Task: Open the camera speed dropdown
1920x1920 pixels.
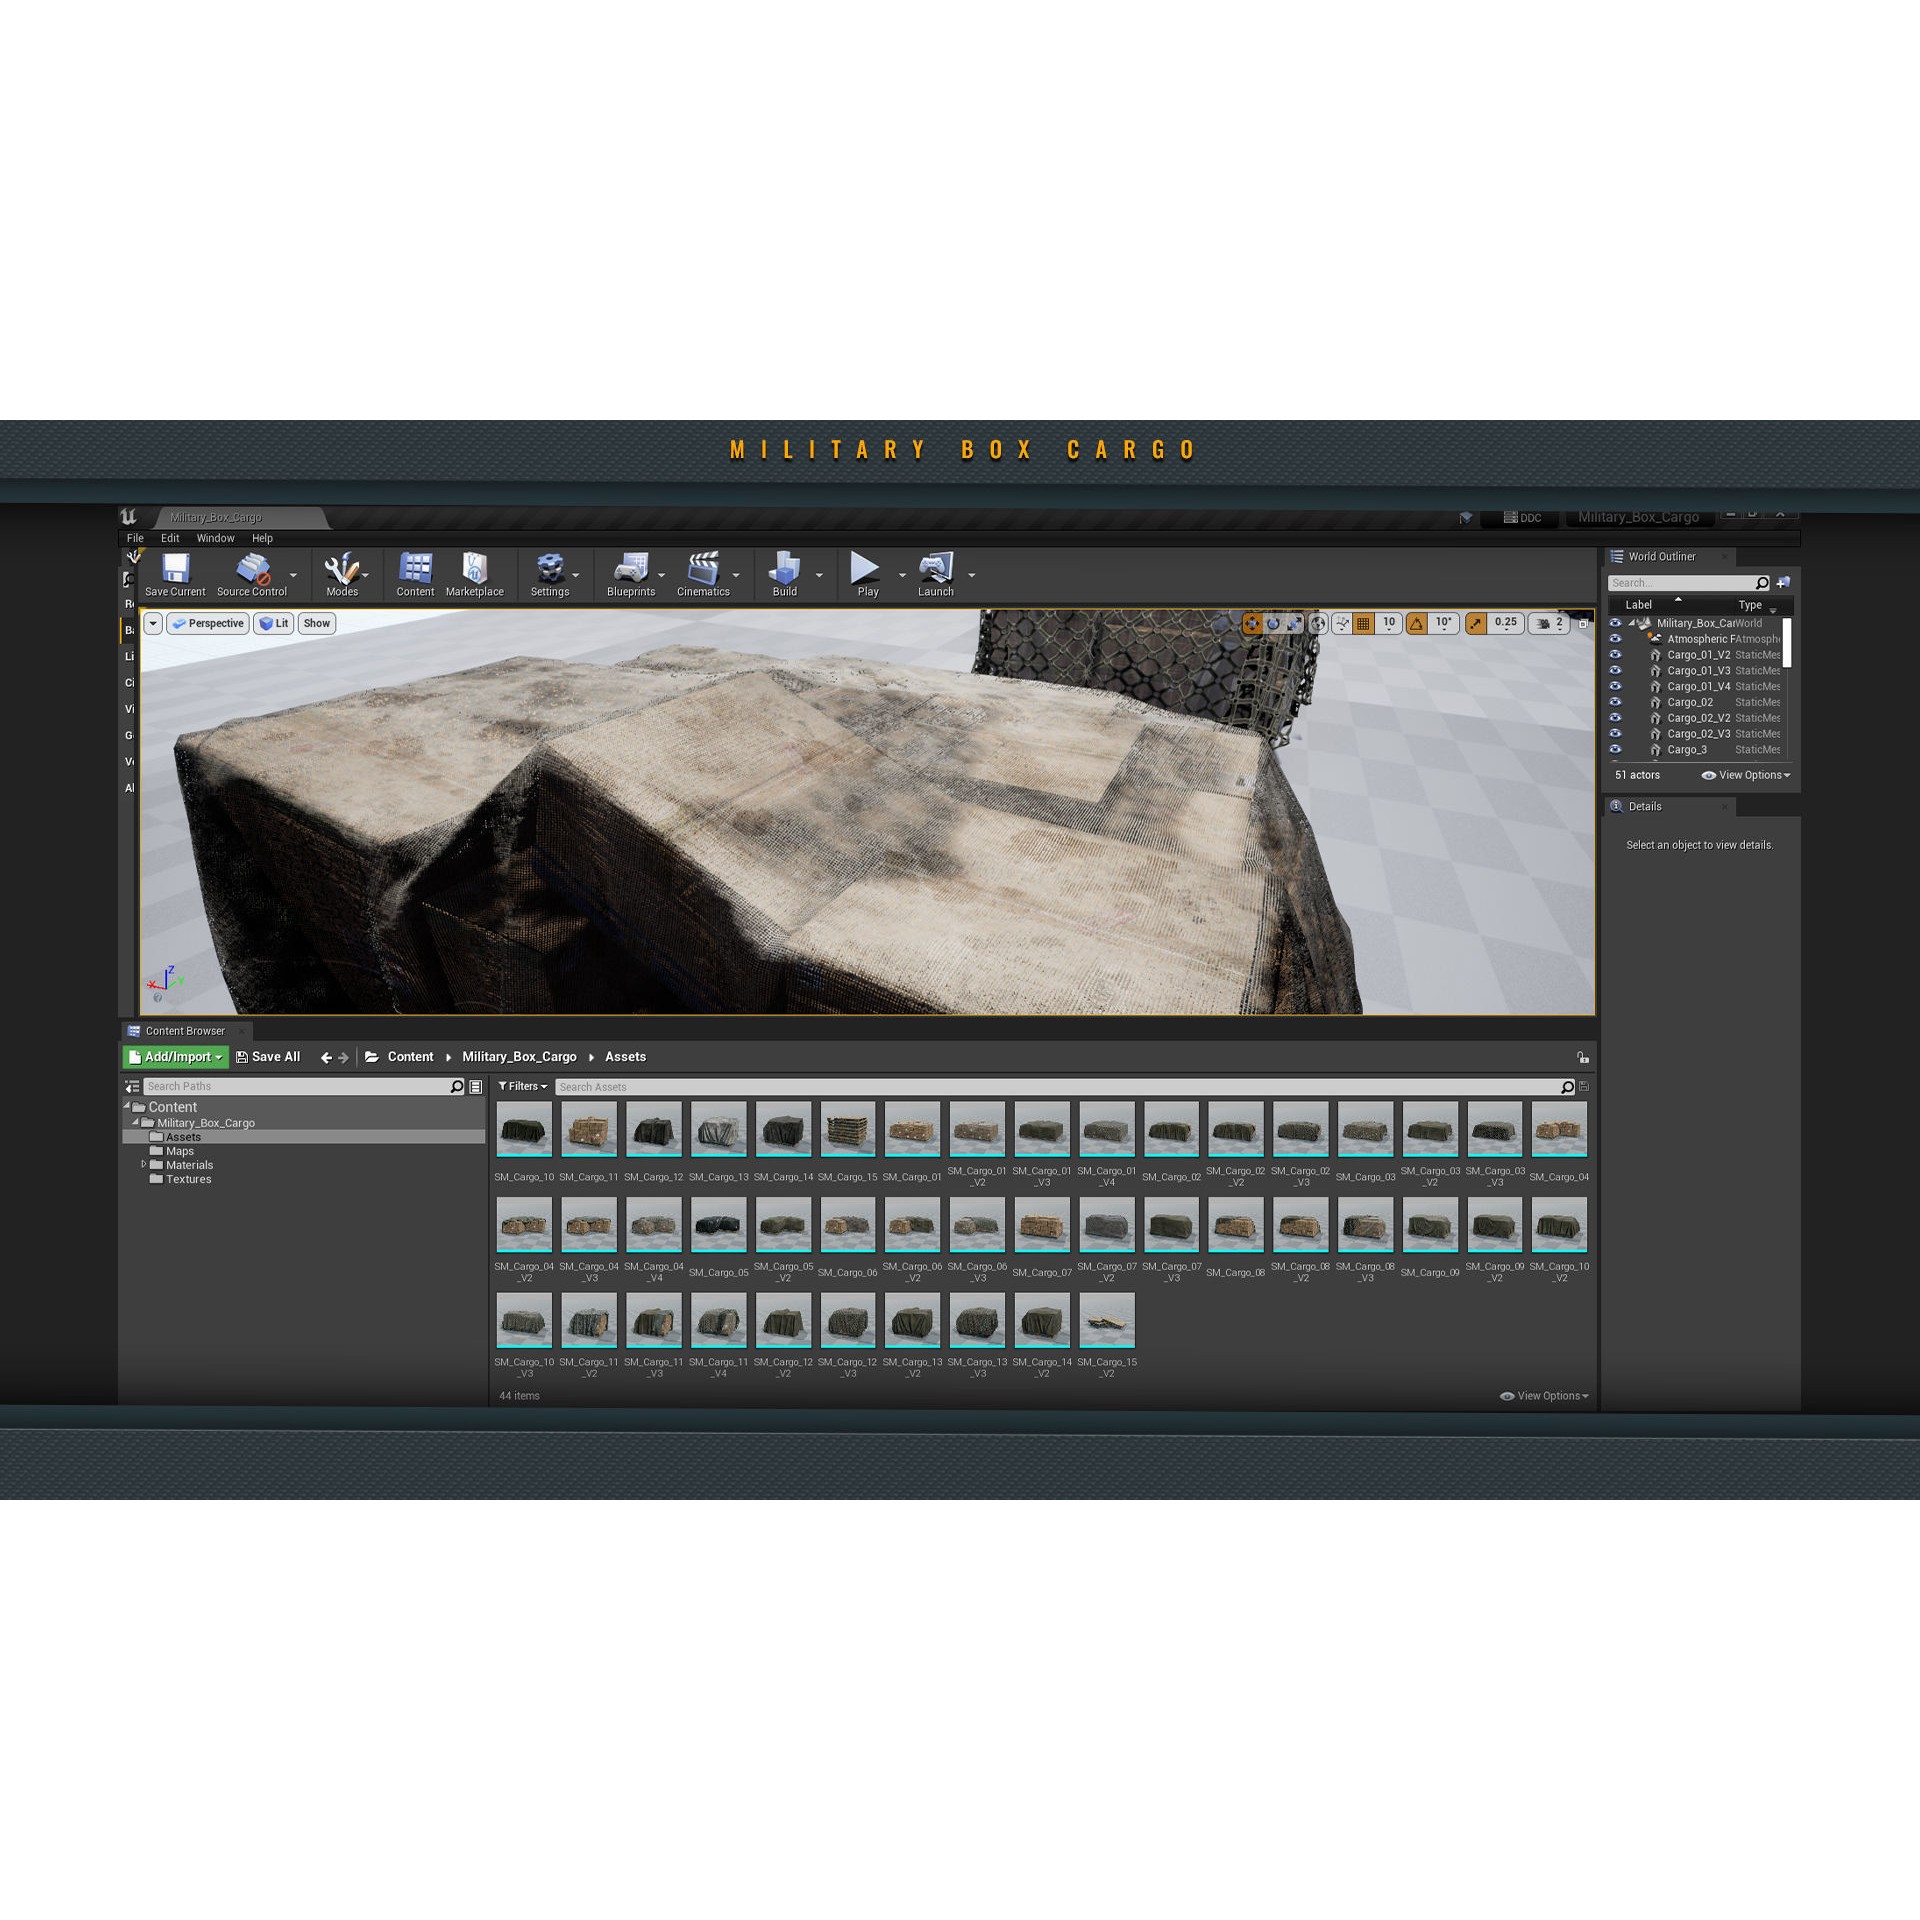Action: [1549, 624]
